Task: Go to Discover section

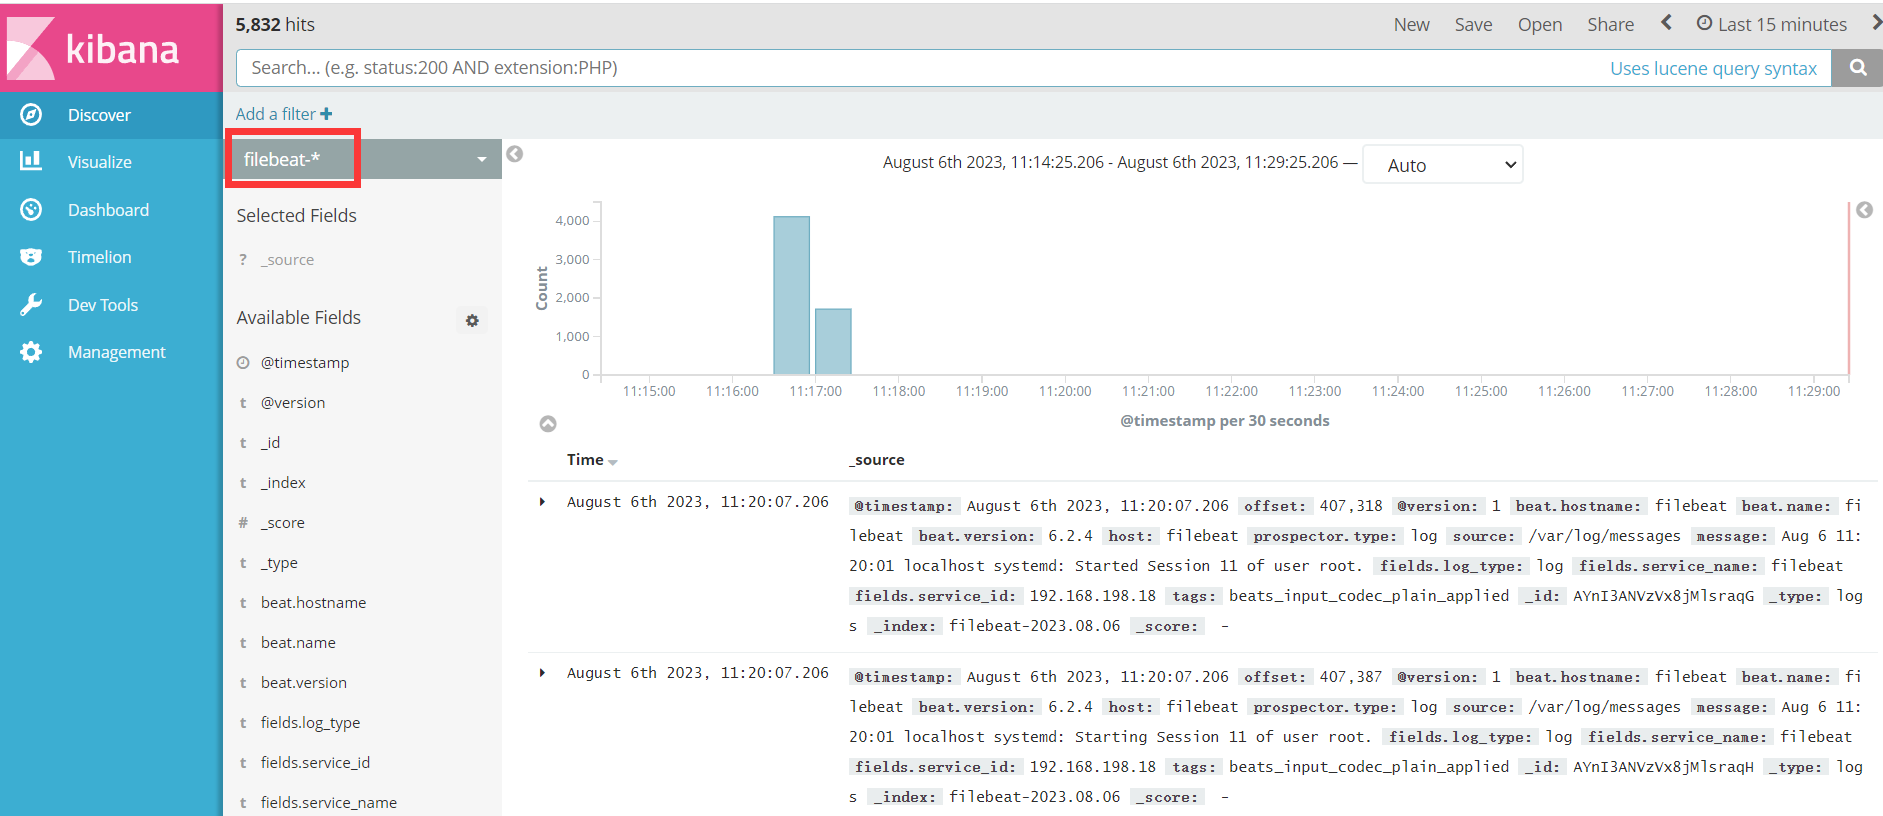Action: pos(99,115)
